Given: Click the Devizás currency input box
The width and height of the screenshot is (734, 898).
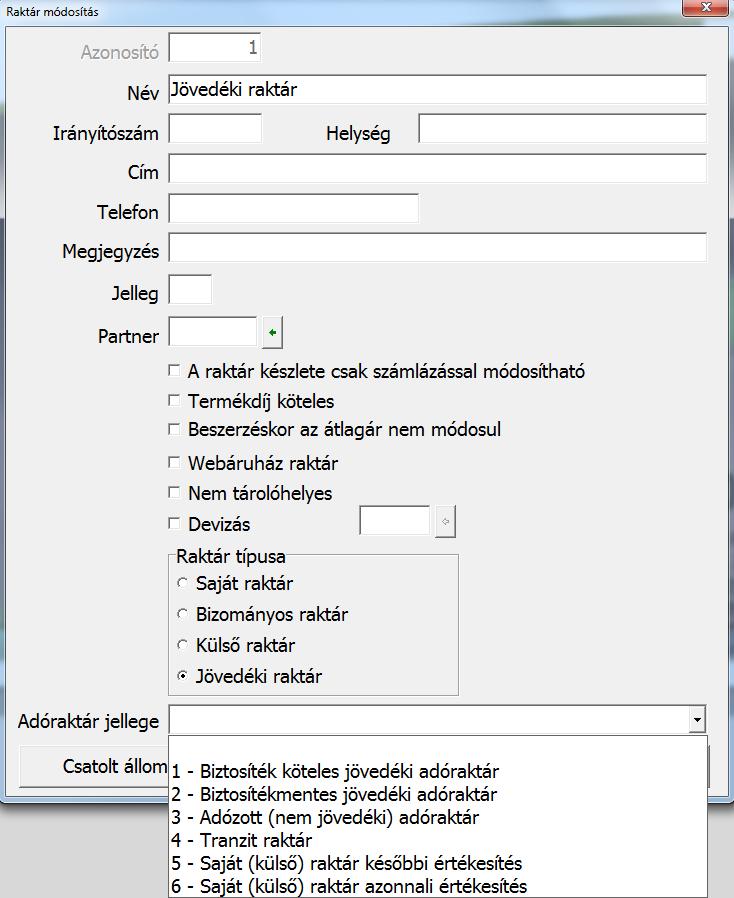Looking at the screenshot, I should point(394,520).
